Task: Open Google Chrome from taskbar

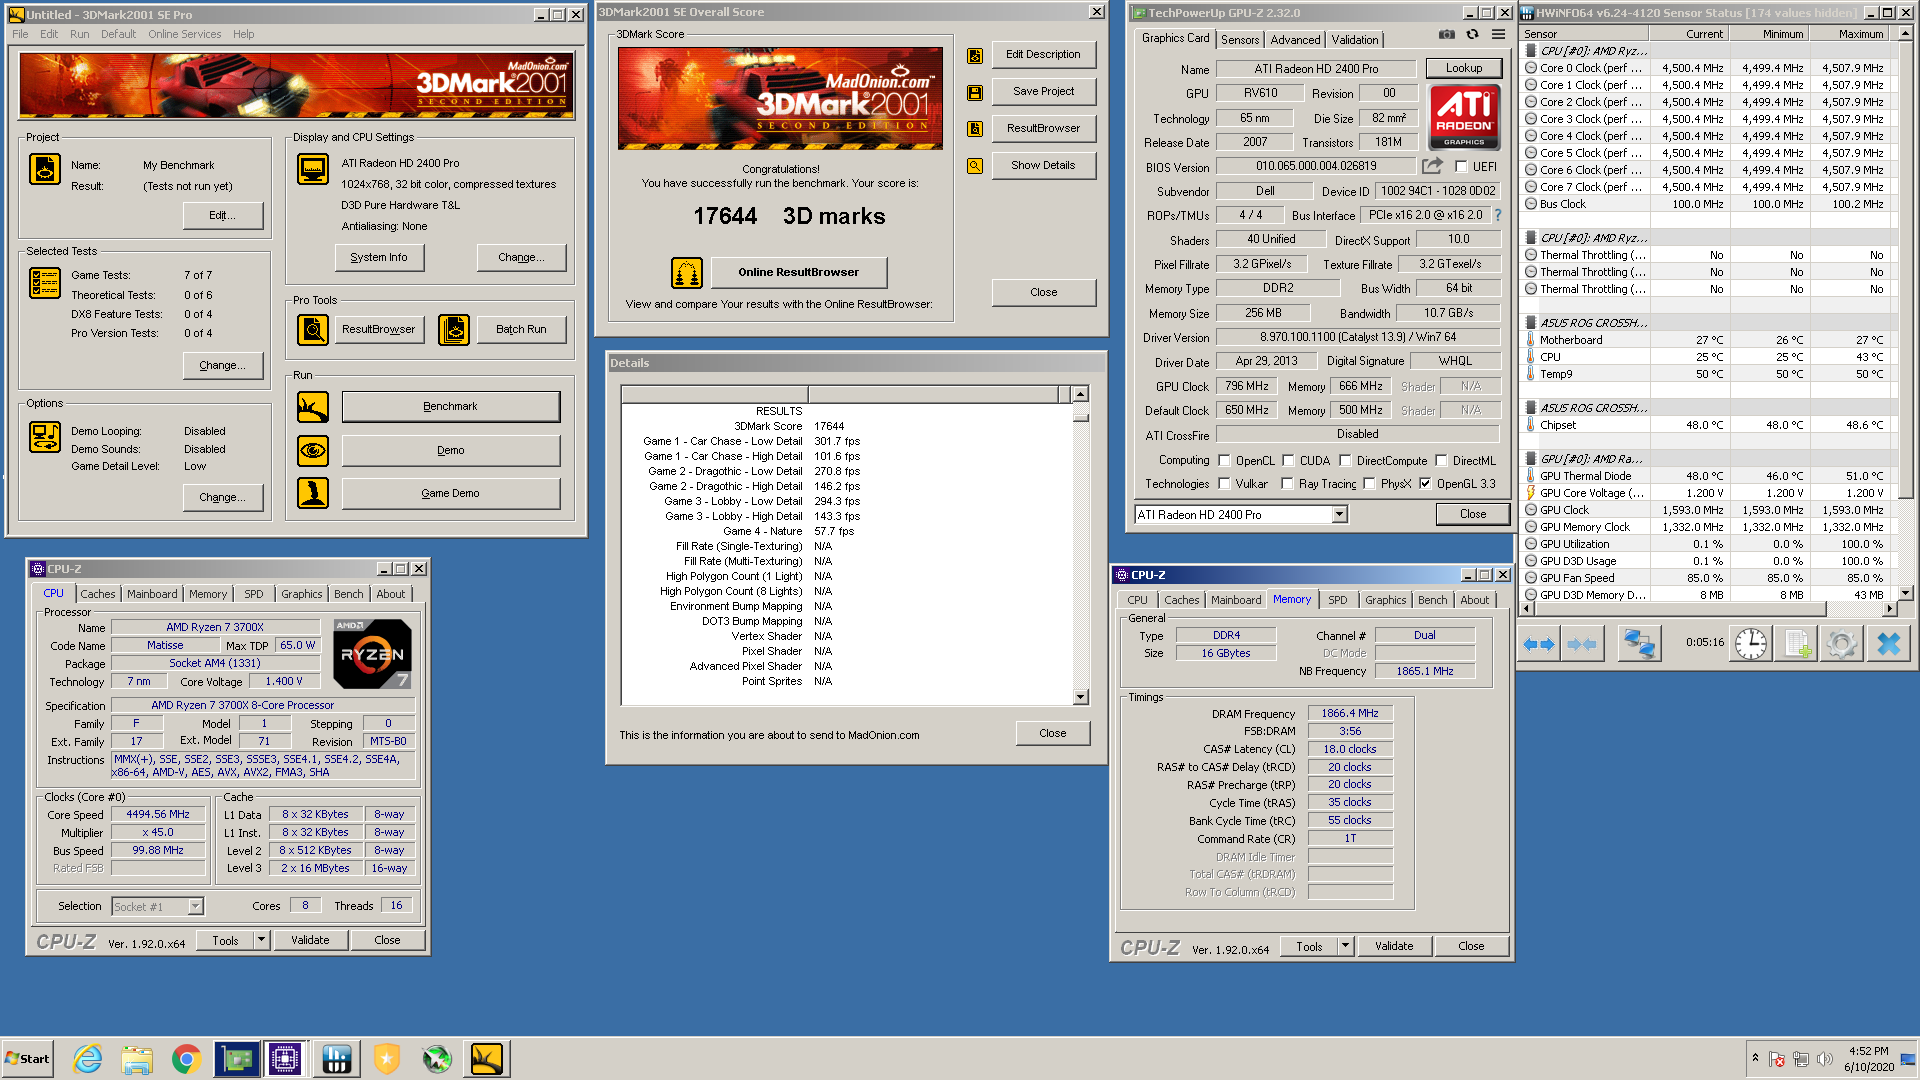Action: (x=186, y=1058)
